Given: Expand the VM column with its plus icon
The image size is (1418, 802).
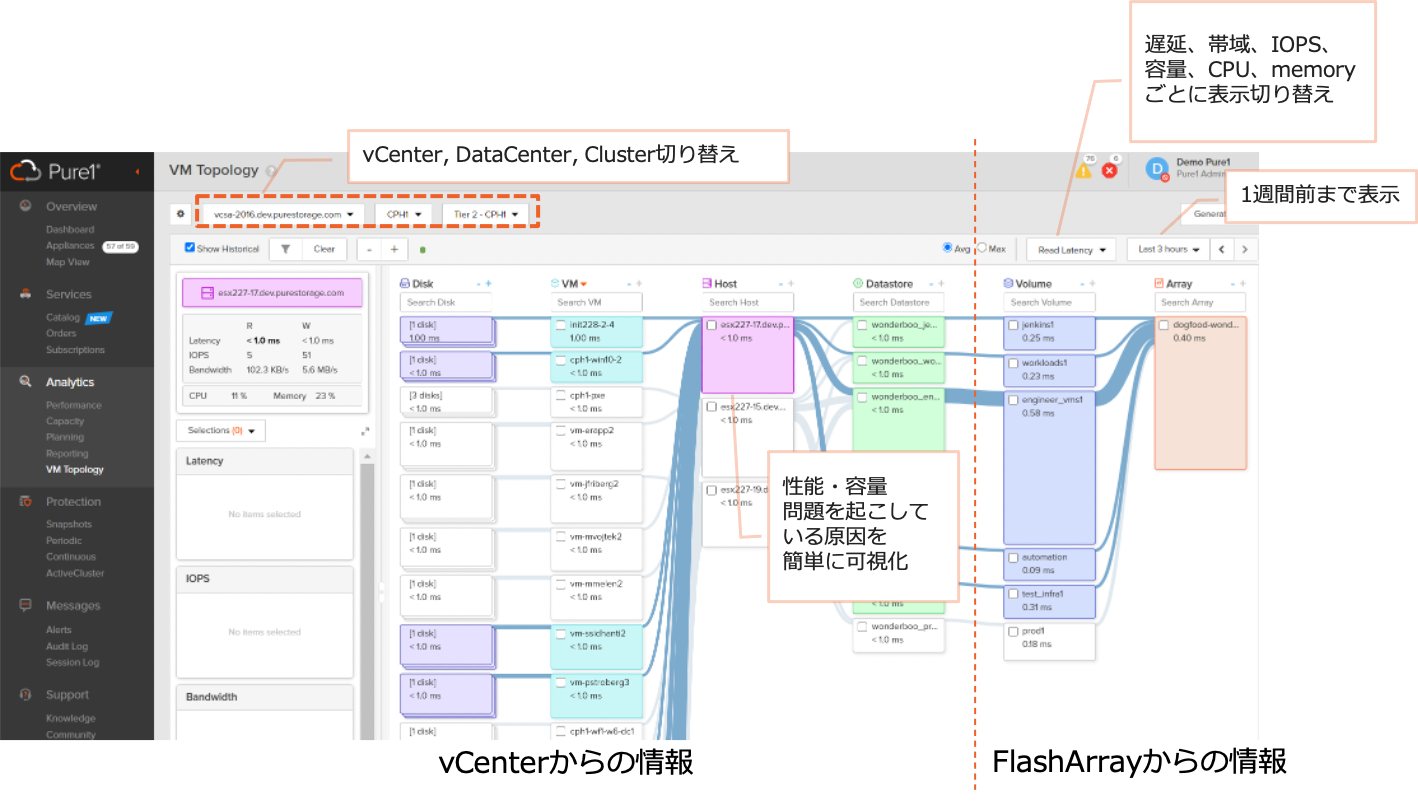Looking at the screenshot, I should [x=638, y=284].
